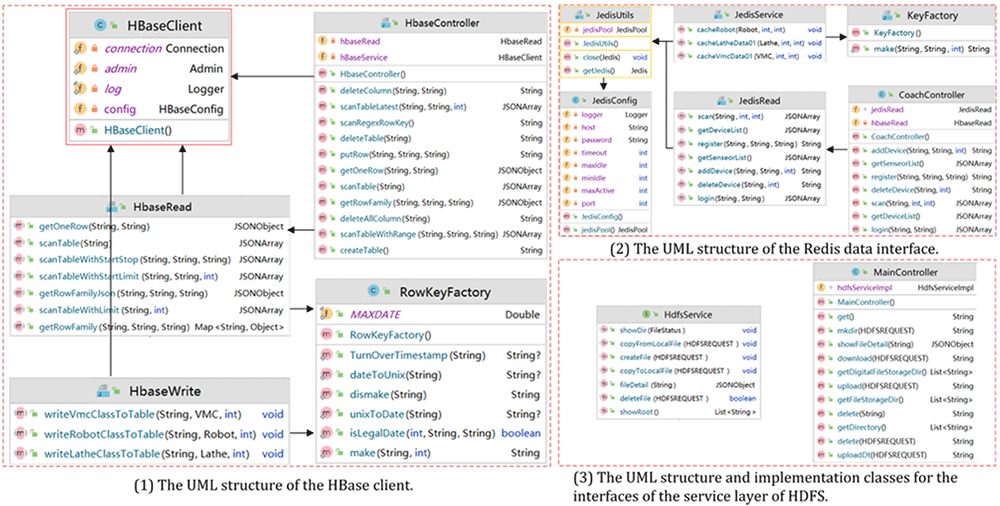
Task: Select the Redis data interface caption
Action: [x=776, y=248]
